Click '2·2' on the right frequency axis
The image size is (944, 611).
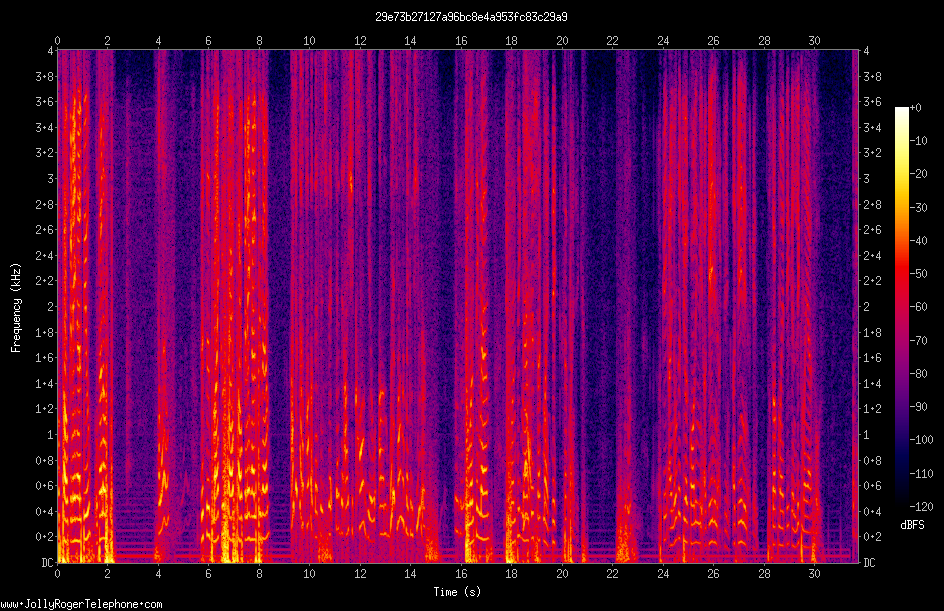coord(873,281)
